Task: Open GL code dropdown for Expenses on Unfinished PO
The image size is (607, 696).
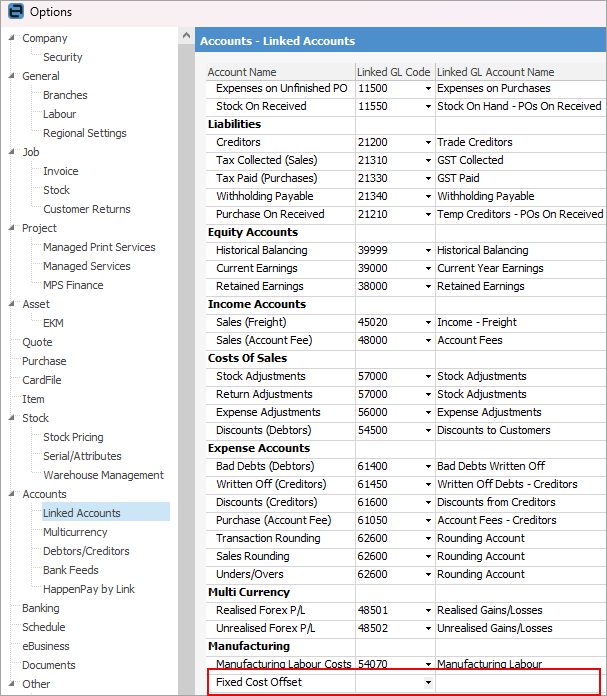Action: point(428,88)
